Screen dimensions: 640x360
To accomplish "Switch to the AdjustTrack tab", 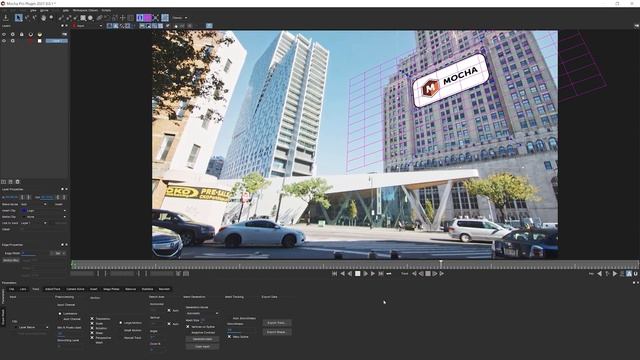I will (x=52, y=289).
